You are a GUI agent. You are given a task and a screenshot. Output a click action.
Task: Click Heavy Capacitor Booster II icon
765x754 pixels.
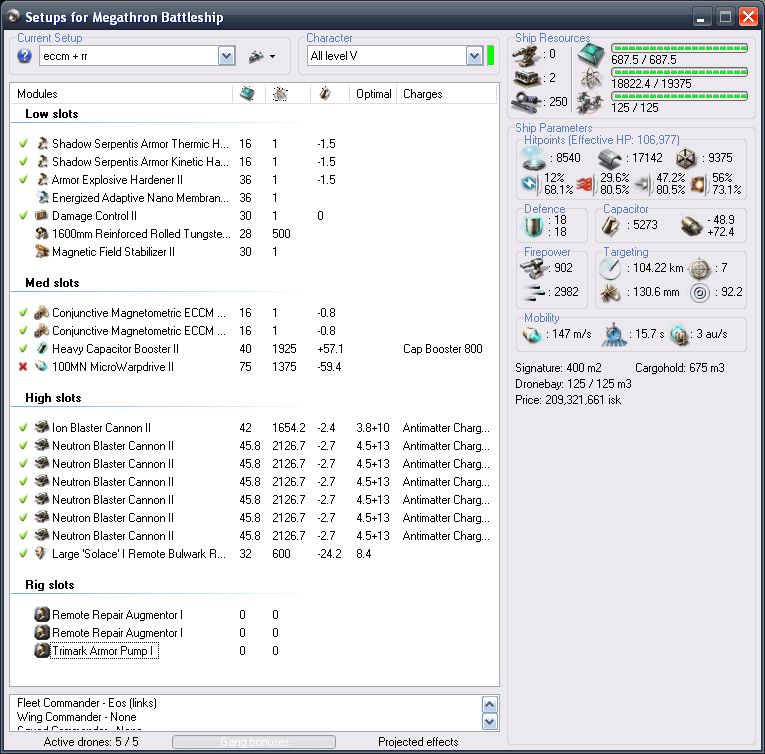pos(42,348)
